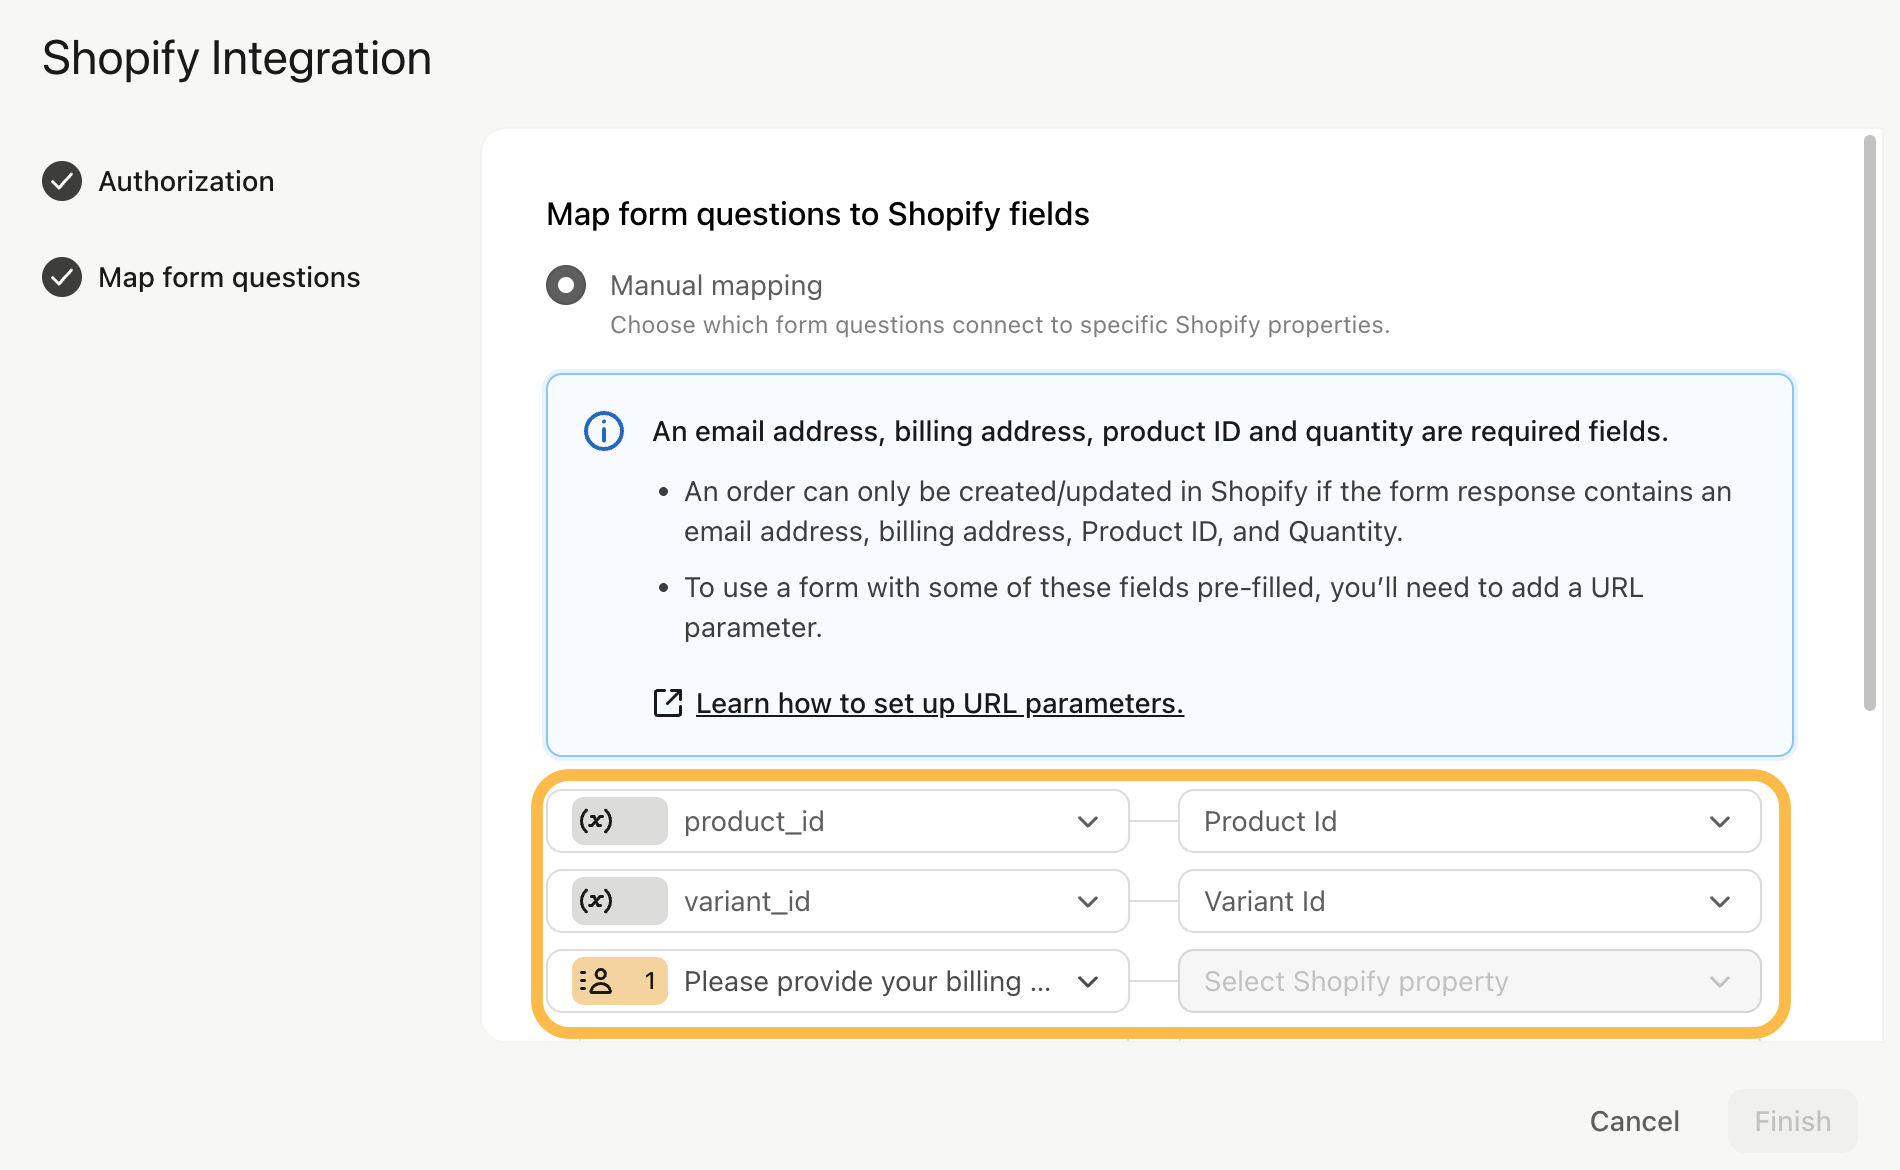Image resolution: width=1900 pixels, height=1170 pixels.
Task: Click the Finish button
Action: 1792,1121
